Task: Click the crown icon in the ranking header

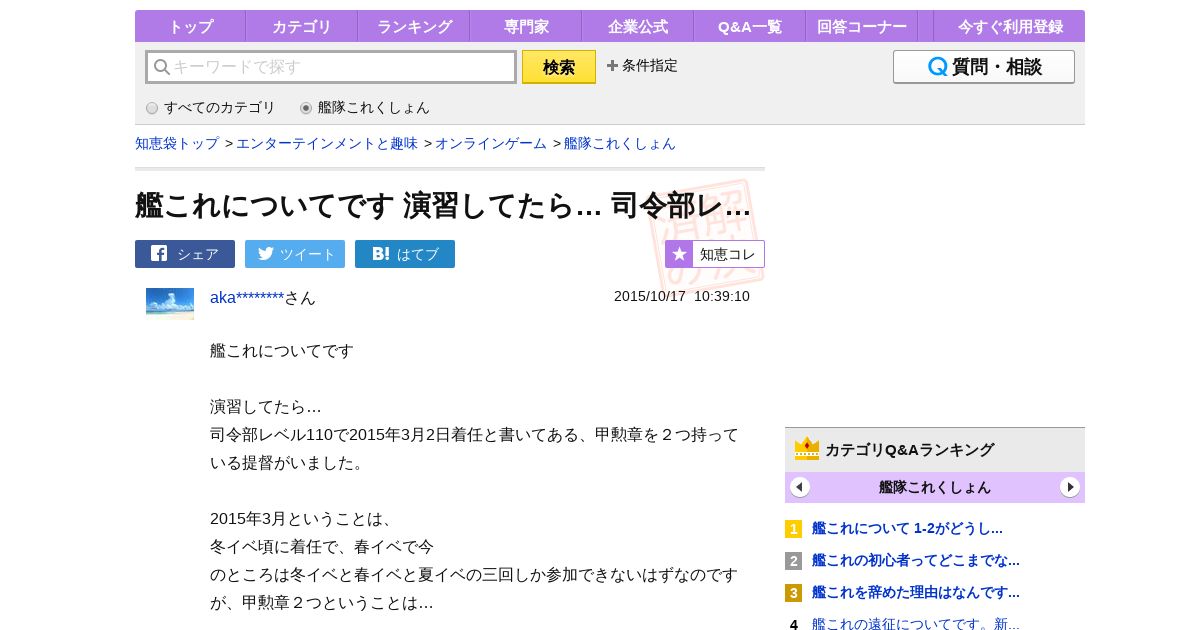Action: [x=807, y=449]
